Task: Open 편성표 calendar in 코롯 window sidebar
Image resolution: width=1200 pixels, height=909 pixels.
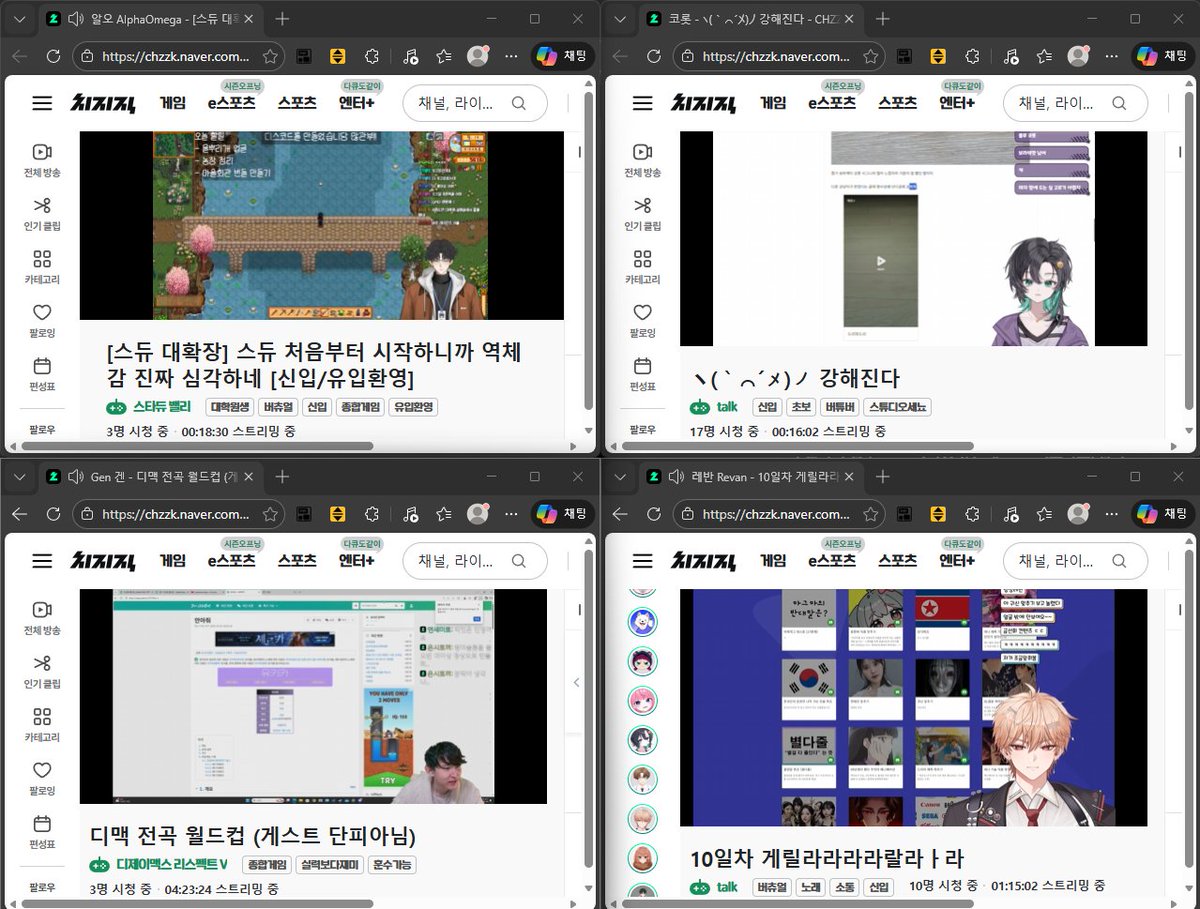Action: tap(642, 374)
